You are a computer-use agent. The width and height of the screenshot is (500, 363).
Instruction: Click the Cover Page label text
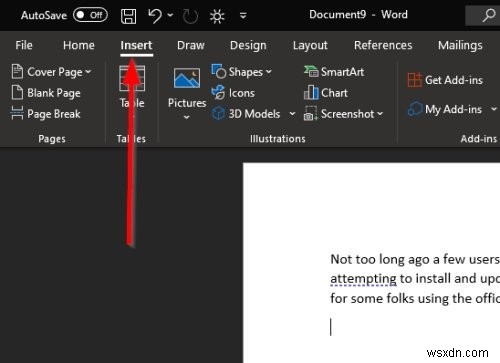tap(55, 72)
